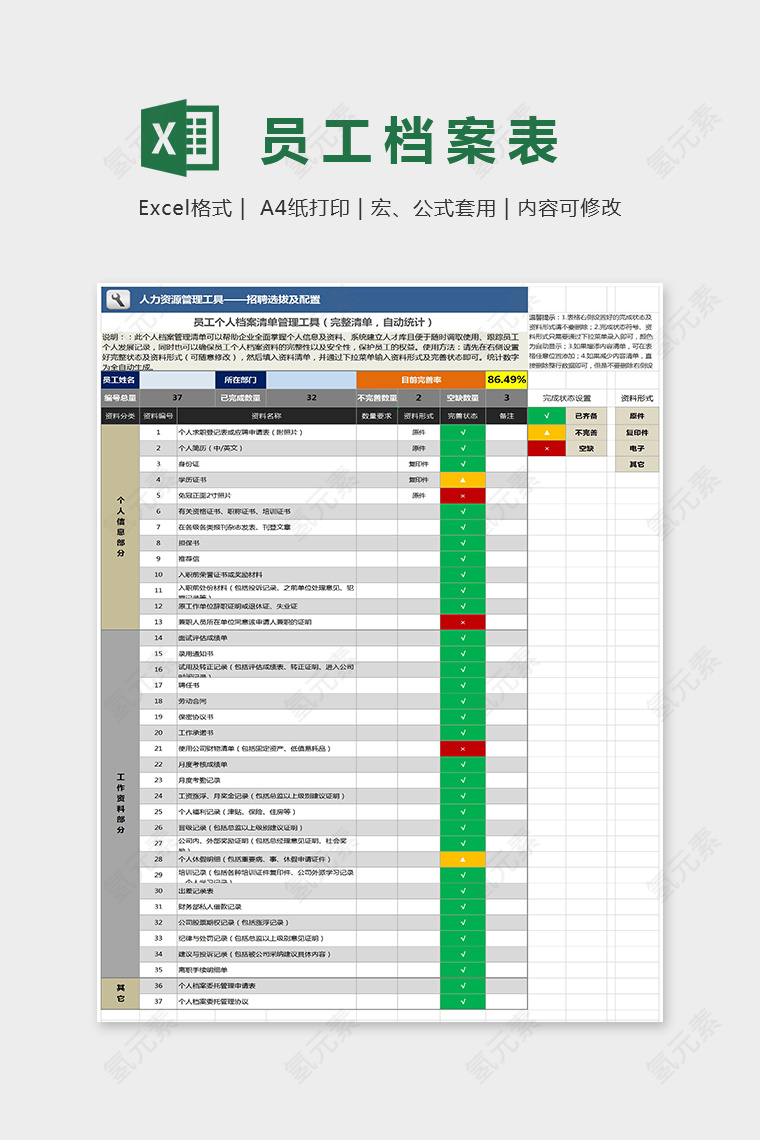This screenshot has width=760, height=1140.
Task: Click the 编号总量 value 37
Action: pos(177,398)
